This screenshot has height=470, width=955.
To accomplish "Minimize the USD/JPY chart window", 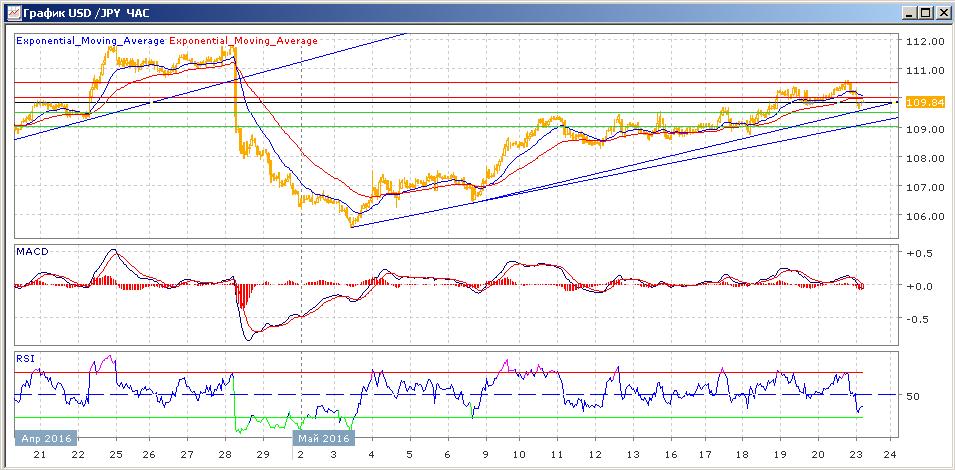I will click(x=911, y=13).
